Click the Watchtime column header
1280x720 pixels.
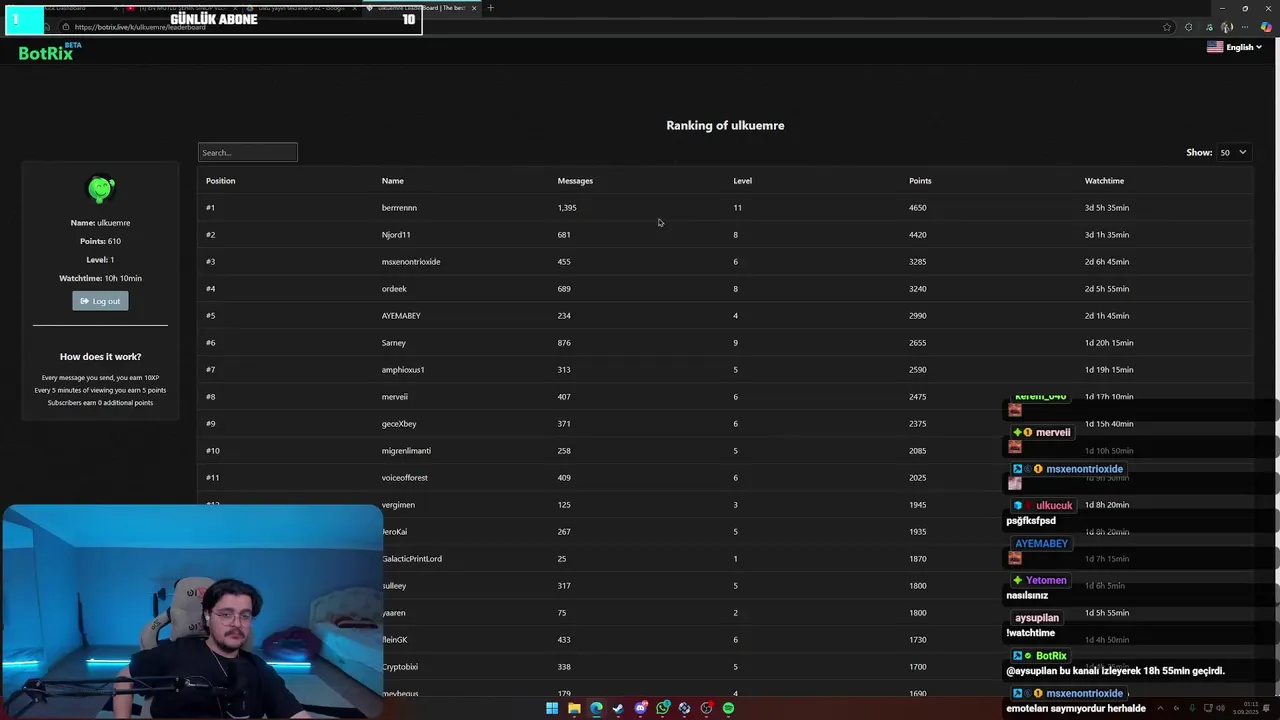(1104, 181)
